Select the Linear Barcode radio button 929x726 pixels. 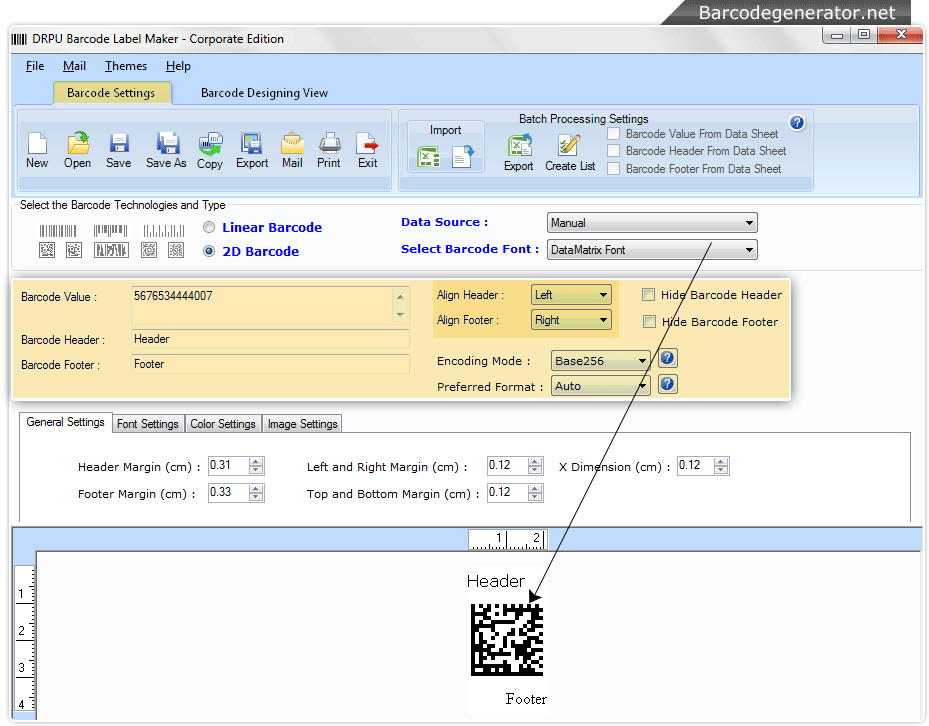click(x=209, y=228)
